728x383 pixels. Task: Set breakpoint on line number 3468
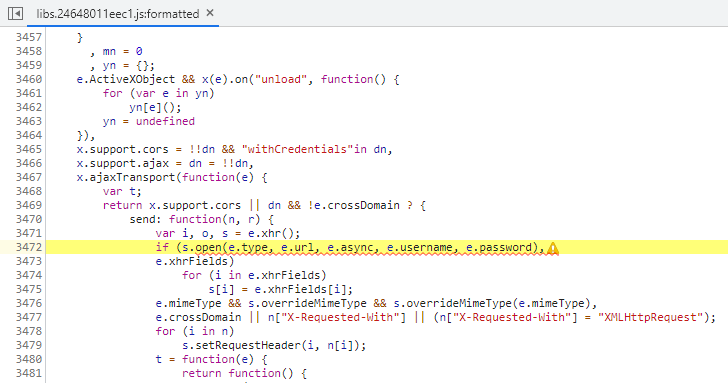click(29, 191)
